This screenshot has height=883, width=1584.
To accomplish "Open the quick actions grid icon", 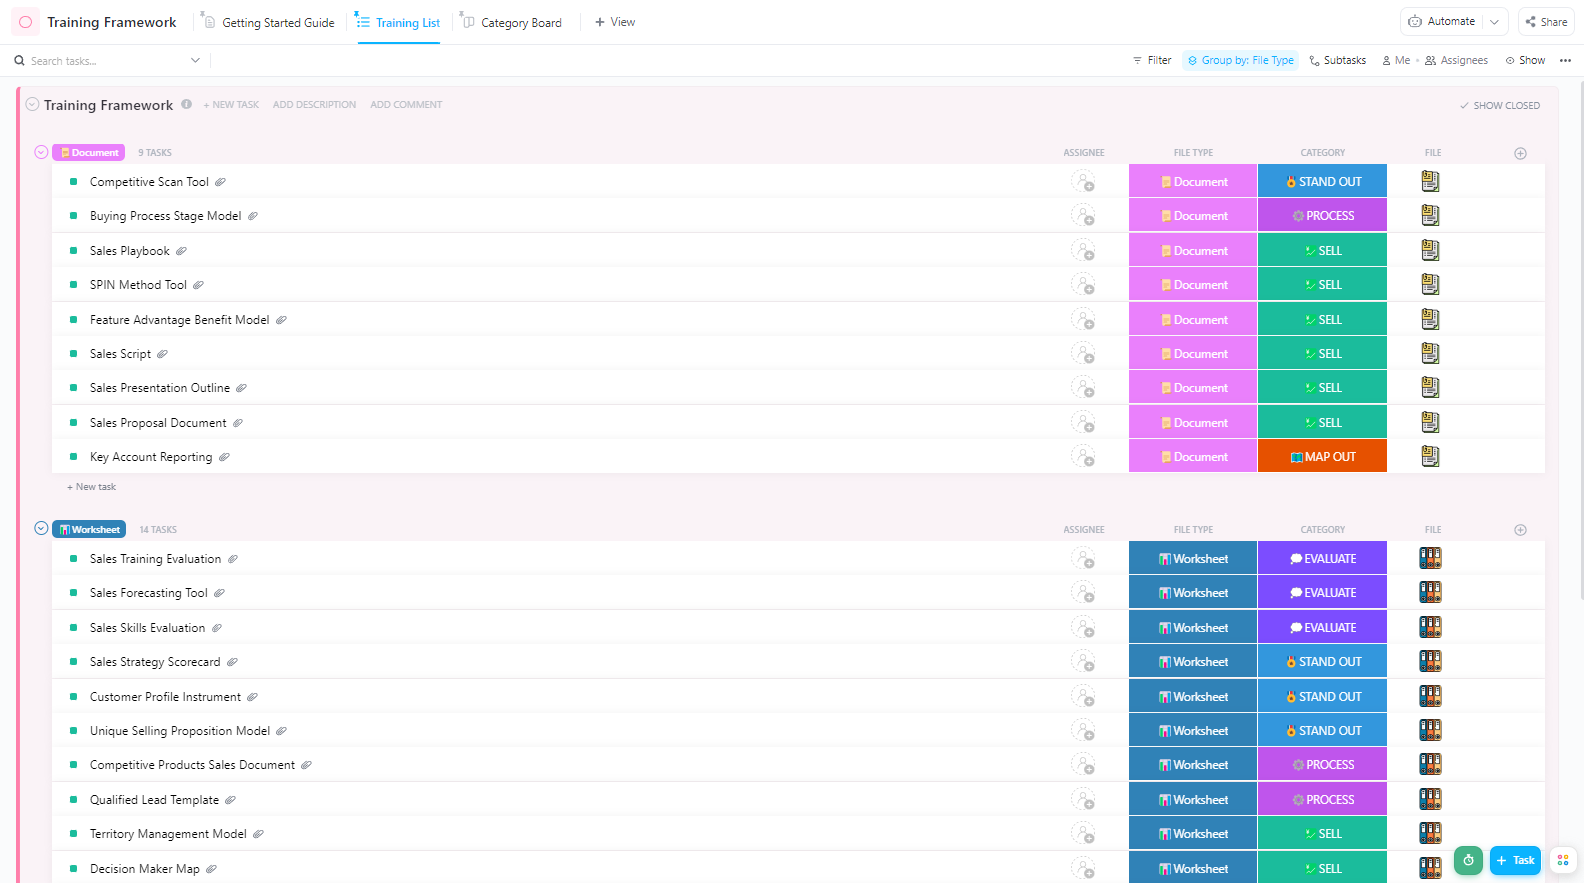I will [x=1562, y=860].
